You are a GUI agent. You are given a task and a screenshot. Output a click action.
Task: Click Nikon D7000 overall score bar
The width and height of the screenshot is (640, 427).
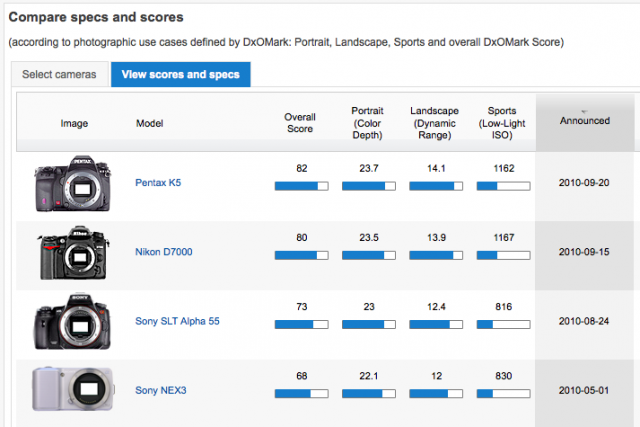pos(302,256)
